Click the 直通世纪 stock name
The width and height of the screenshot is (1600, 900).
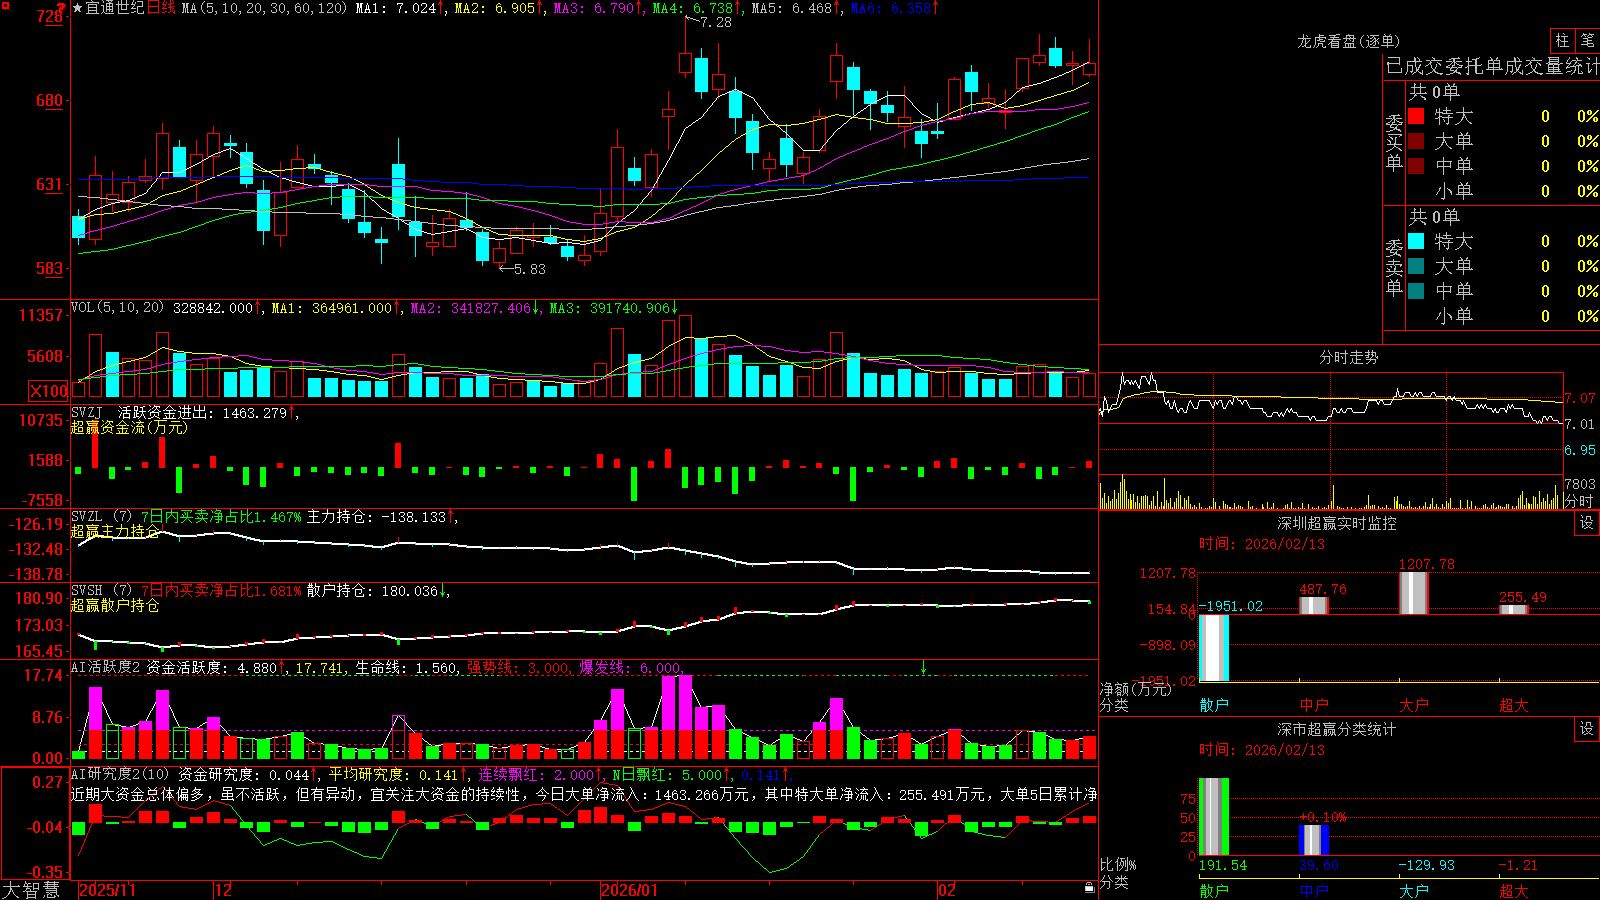click(x=115, y=8)
